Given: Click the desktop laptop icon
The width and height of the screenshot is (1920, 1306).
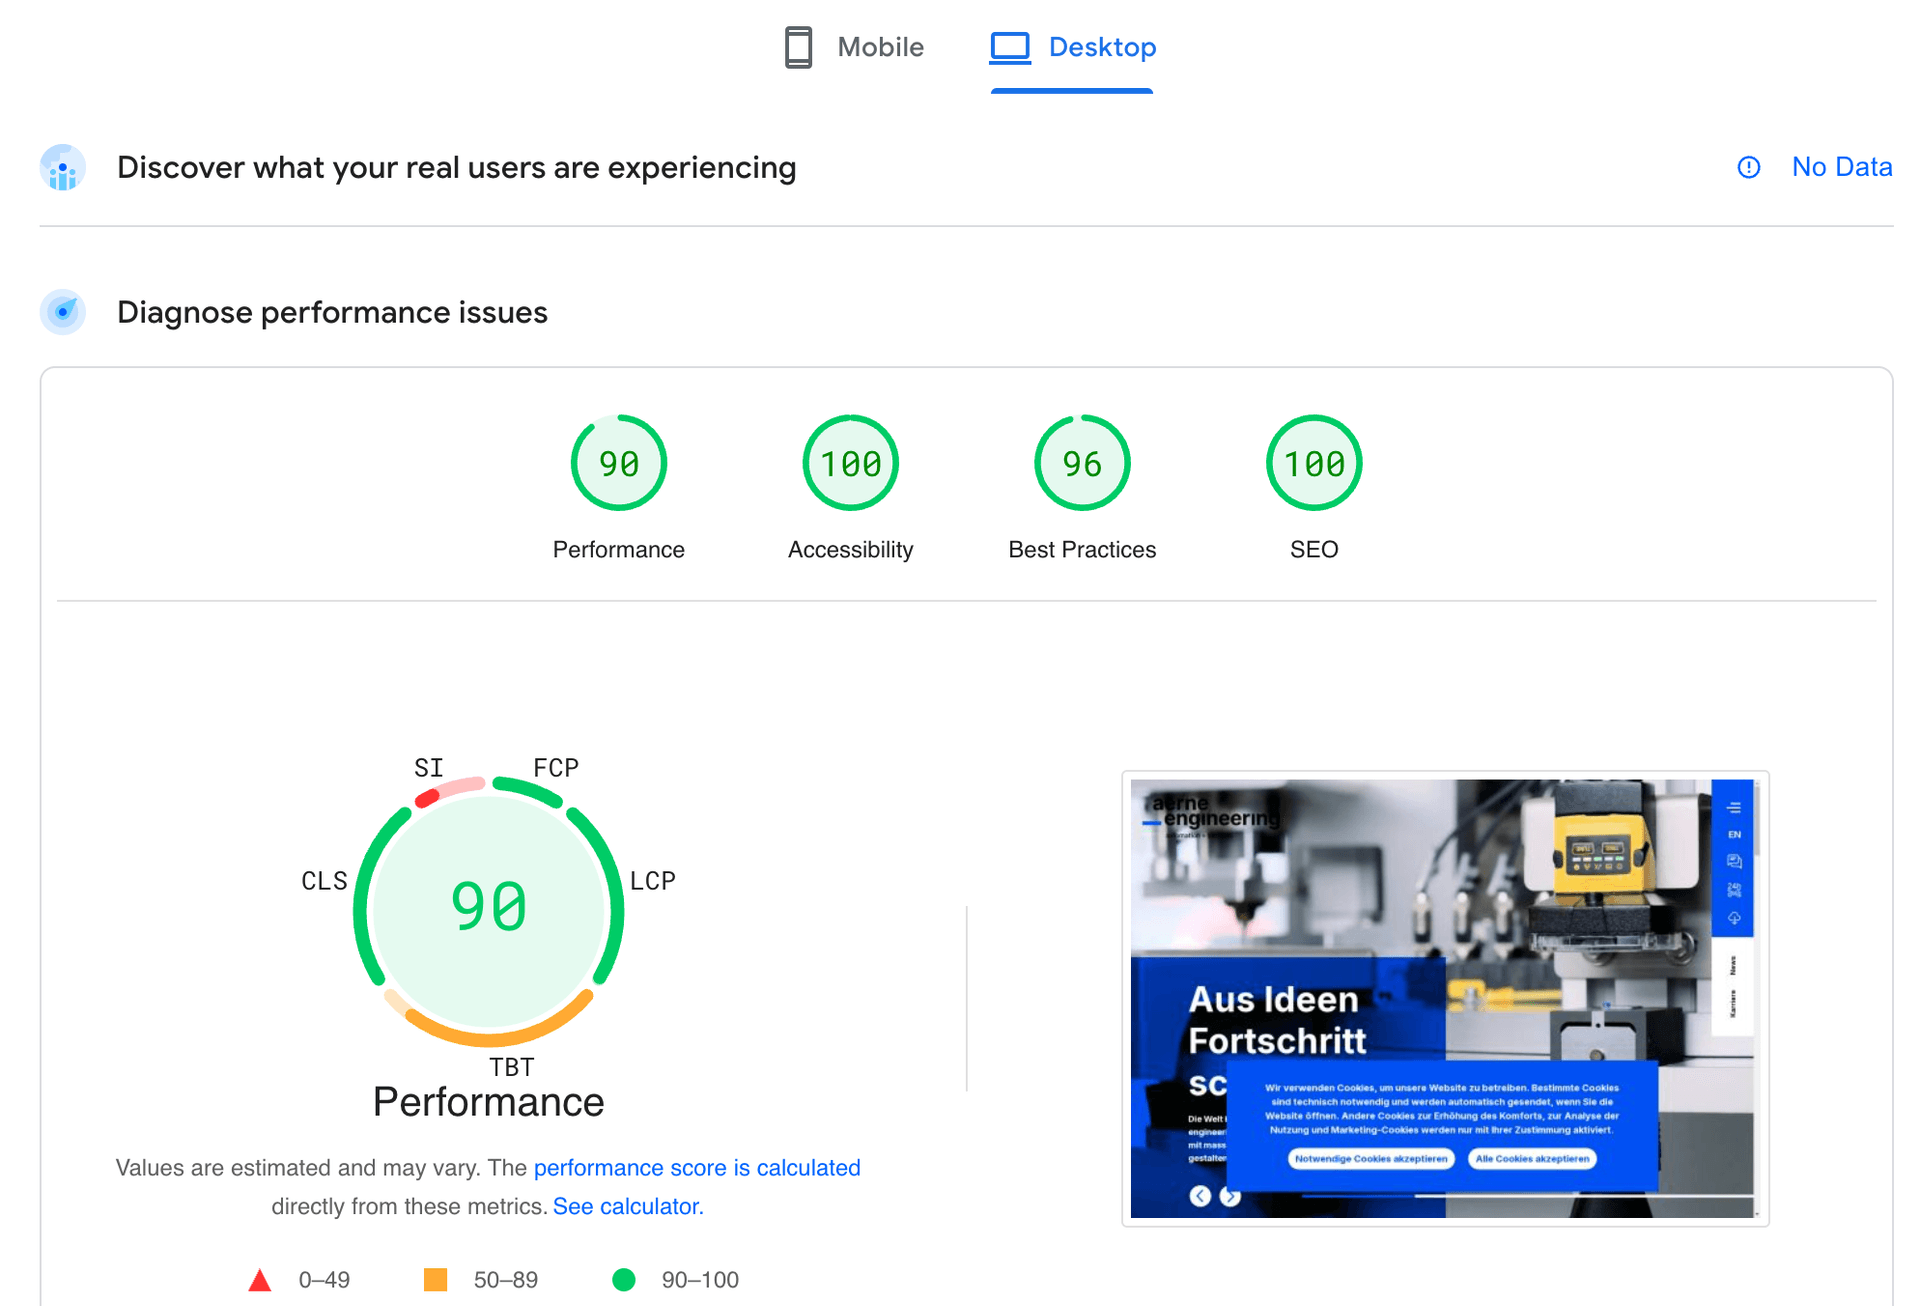Looking at the screenshot, I should tap(1010, 47).
